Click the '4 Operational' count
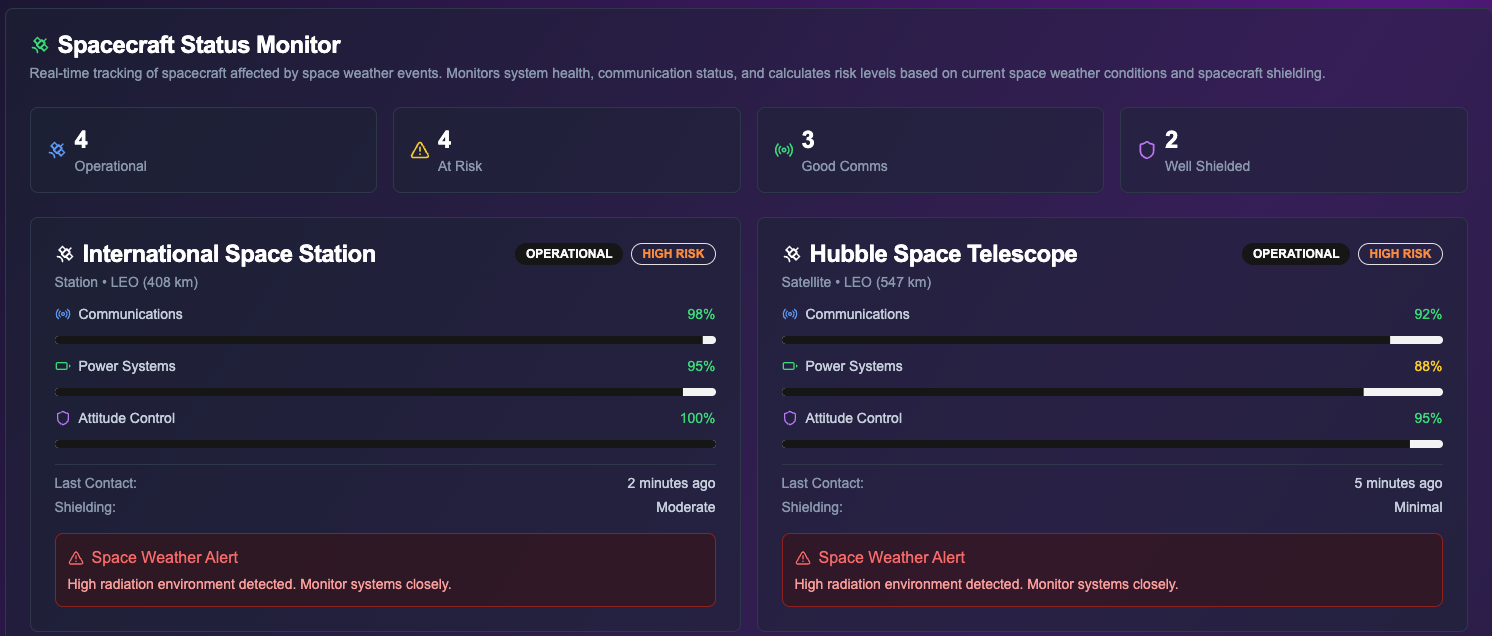Image resolution: width=1492 pixels, height=636 pixels. point(81,140)
